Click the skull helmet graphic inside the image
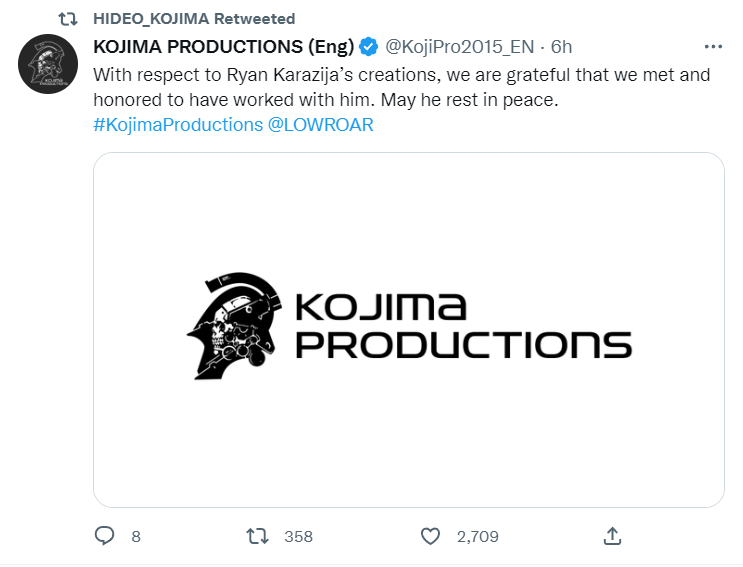The width and height of the screenshot is (743, 567). (x=235, y=325)
